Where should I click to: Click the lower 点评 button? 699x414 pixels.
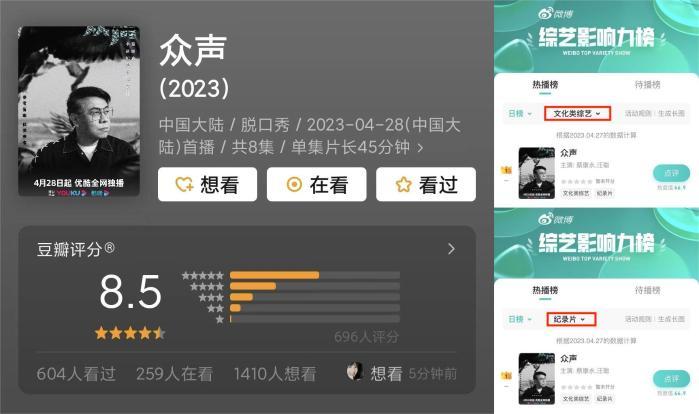coord(671,379)
